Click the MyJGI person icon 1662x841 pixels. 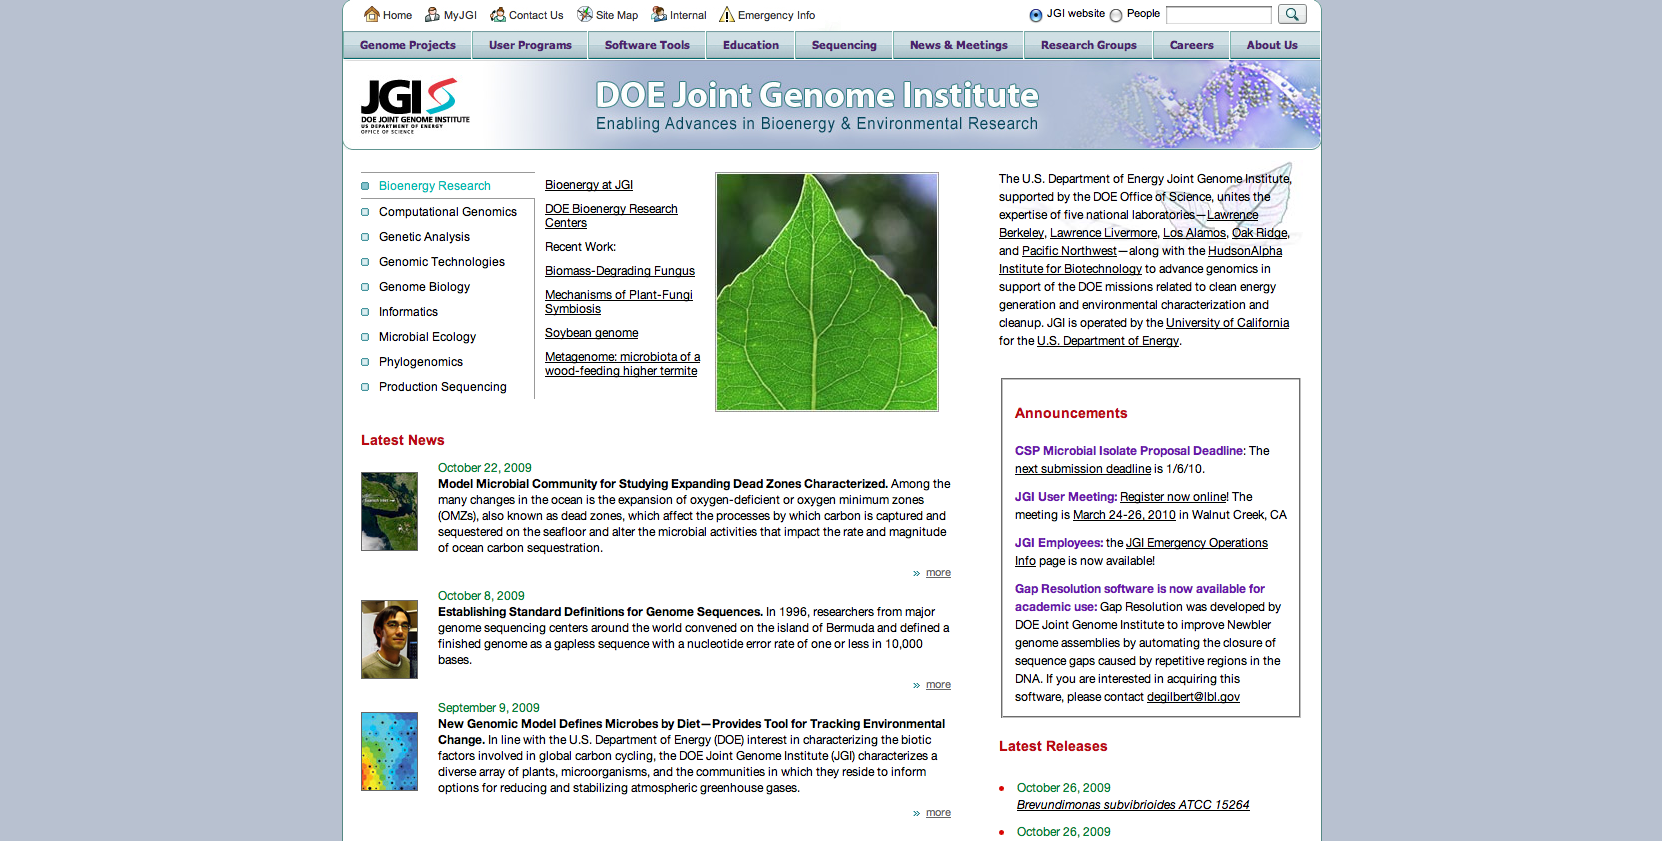point(432,14)
